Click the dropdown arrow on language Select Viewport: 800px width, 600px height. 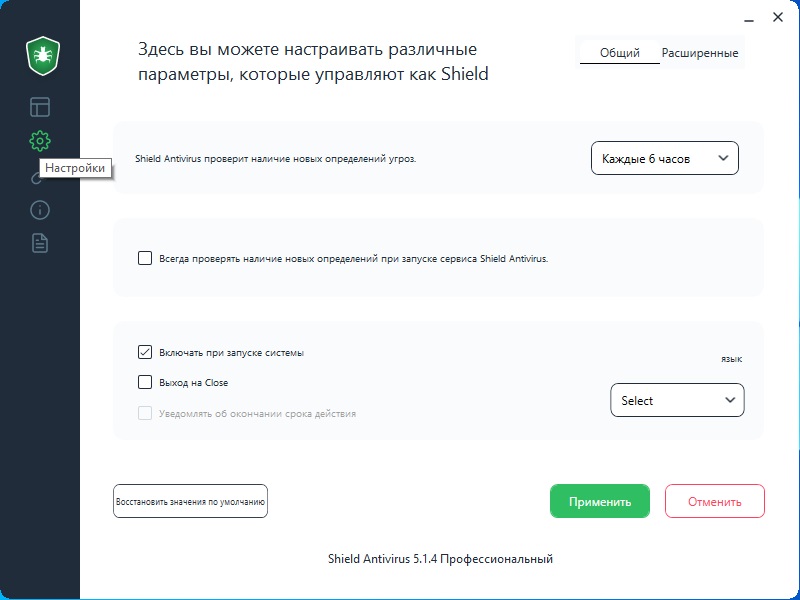click(x=733, y=400)
